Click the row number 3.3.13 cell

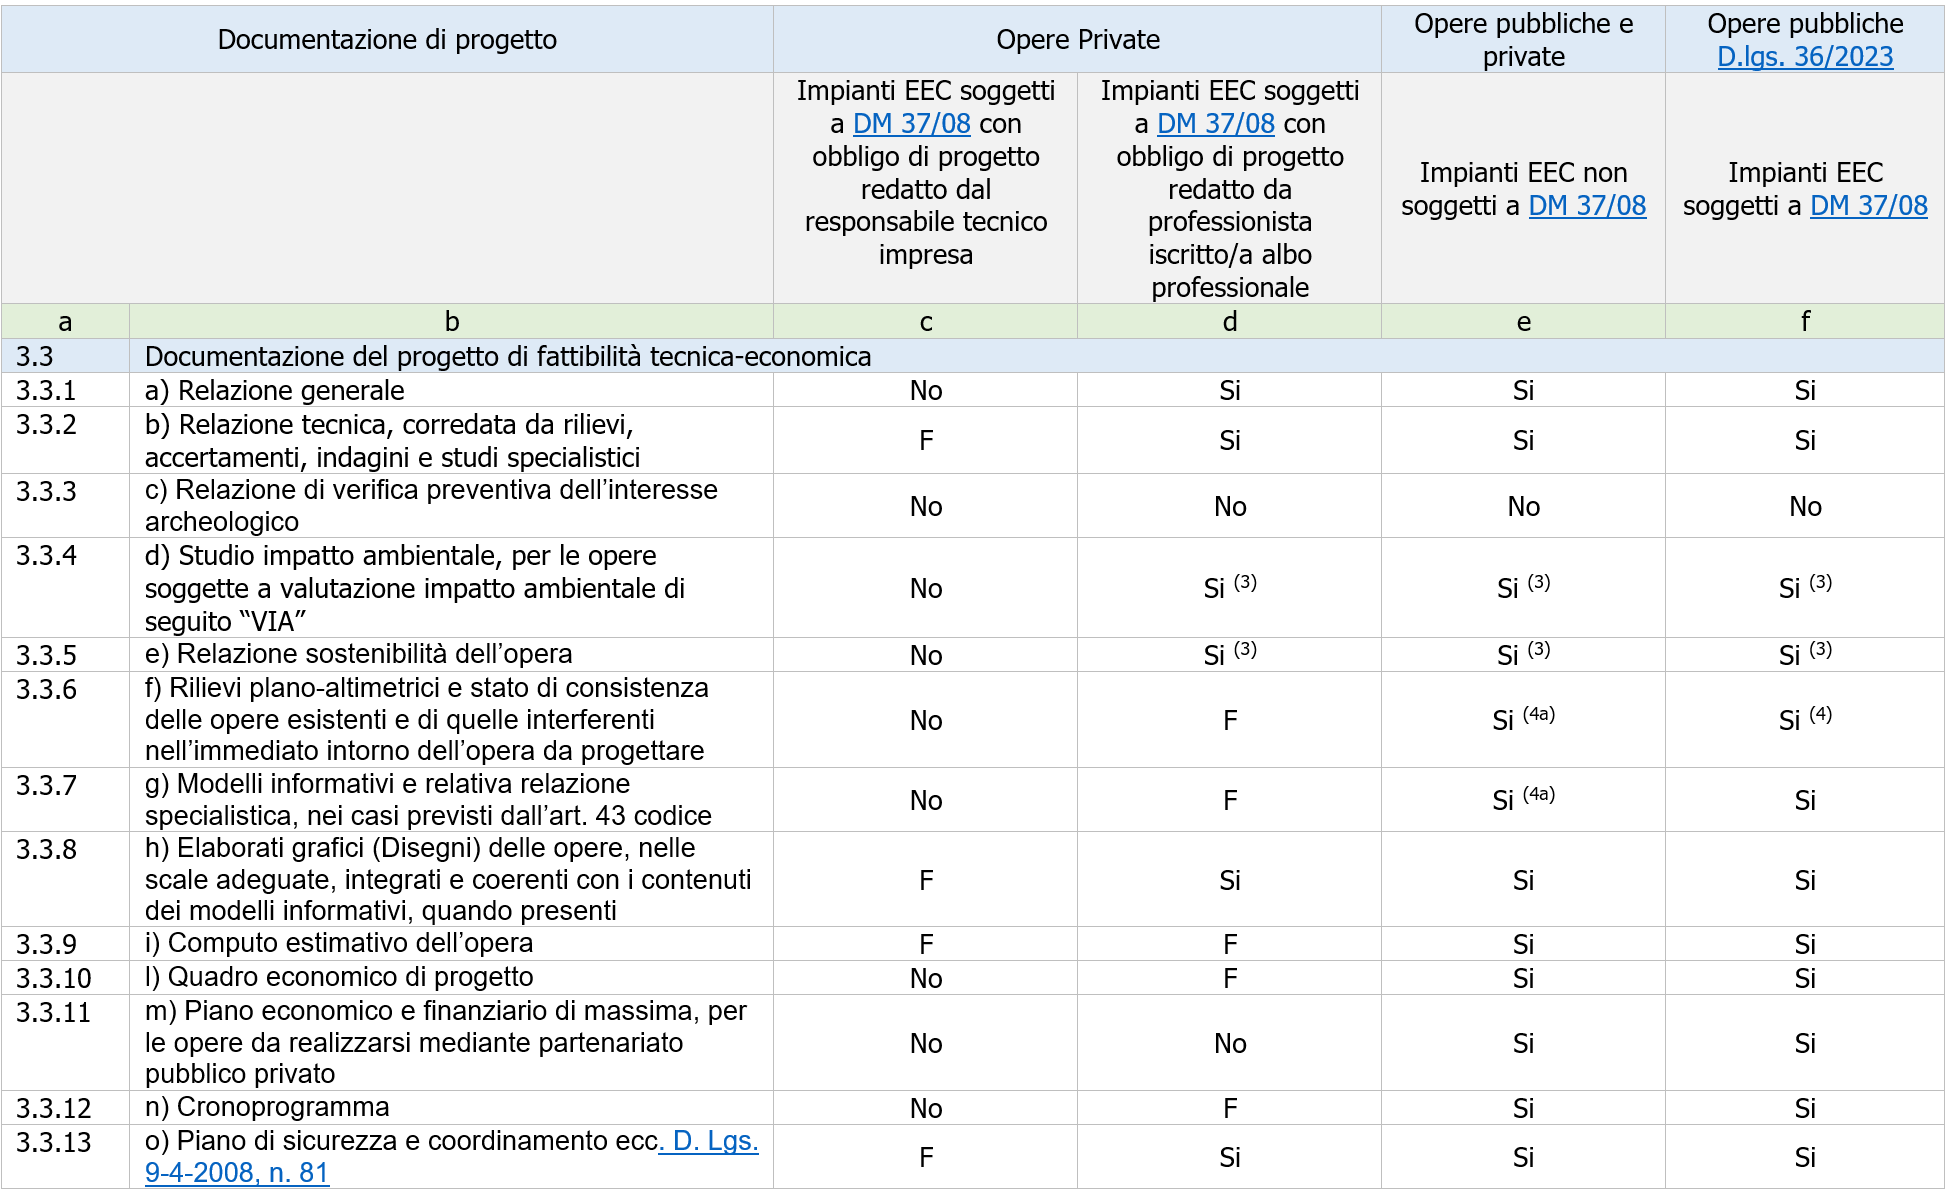(x=54, y=1142)
